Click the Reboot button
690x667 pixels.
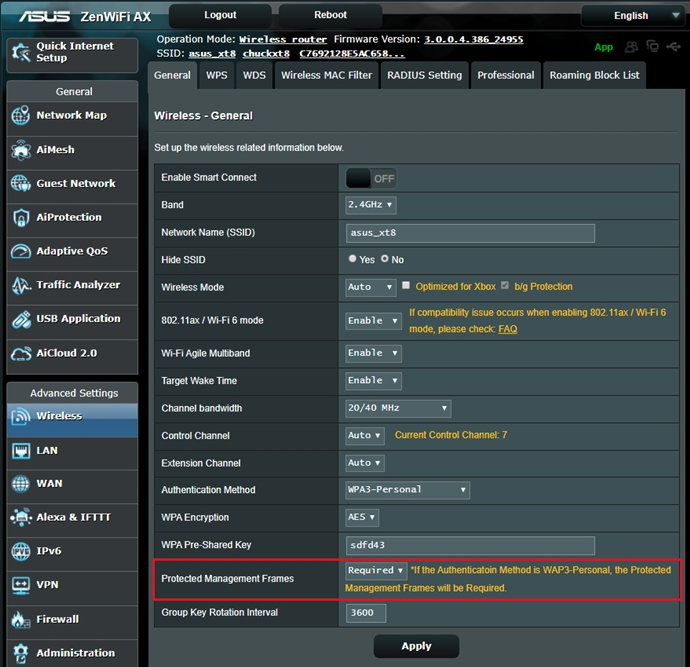tap(330, 15)
